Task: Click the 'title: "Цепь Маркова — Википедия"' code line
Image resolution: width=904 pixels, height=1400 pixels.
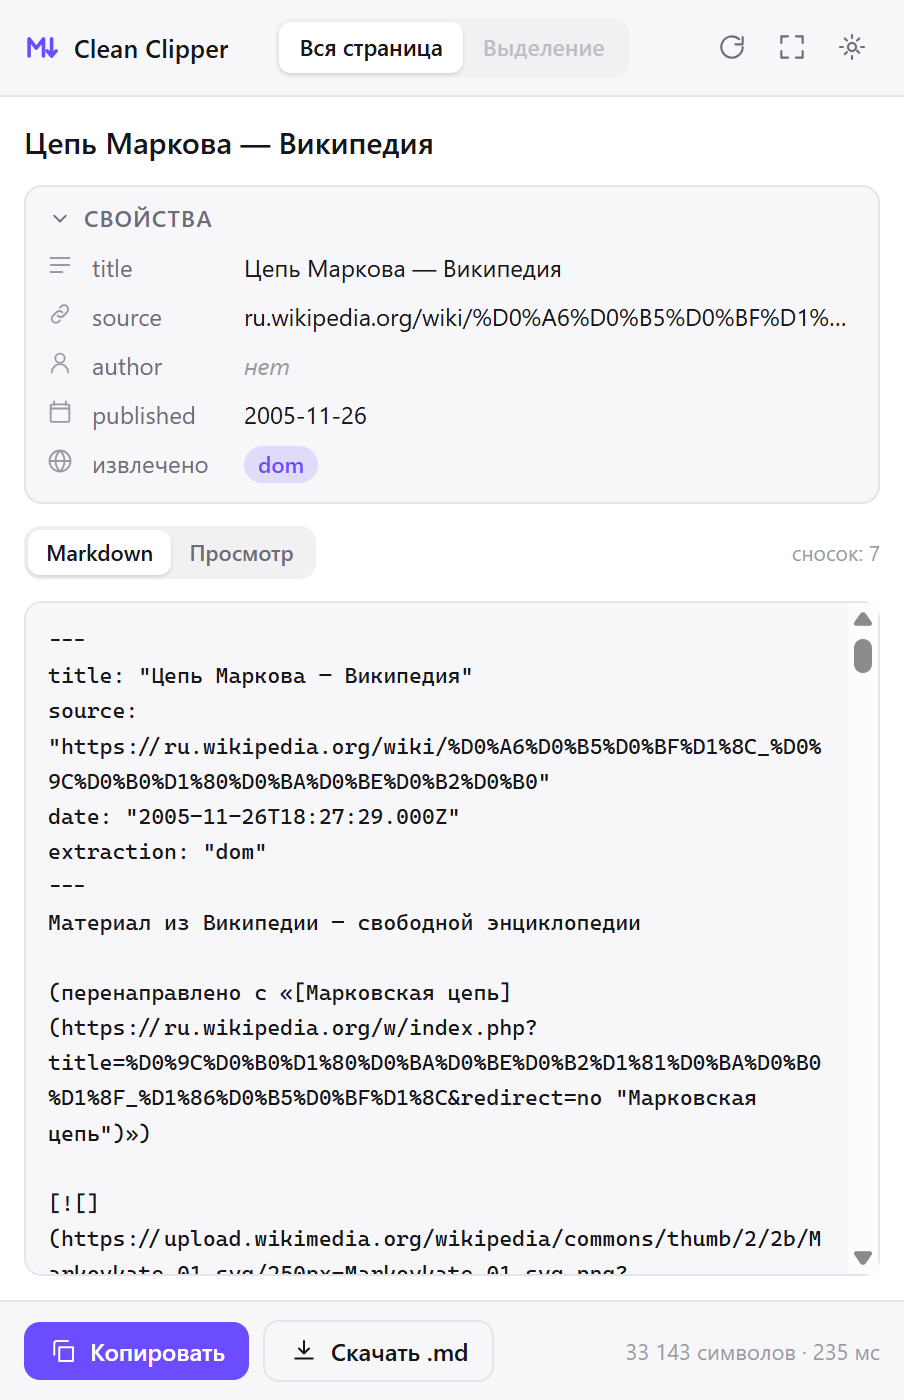Action: tap(260, 676)
